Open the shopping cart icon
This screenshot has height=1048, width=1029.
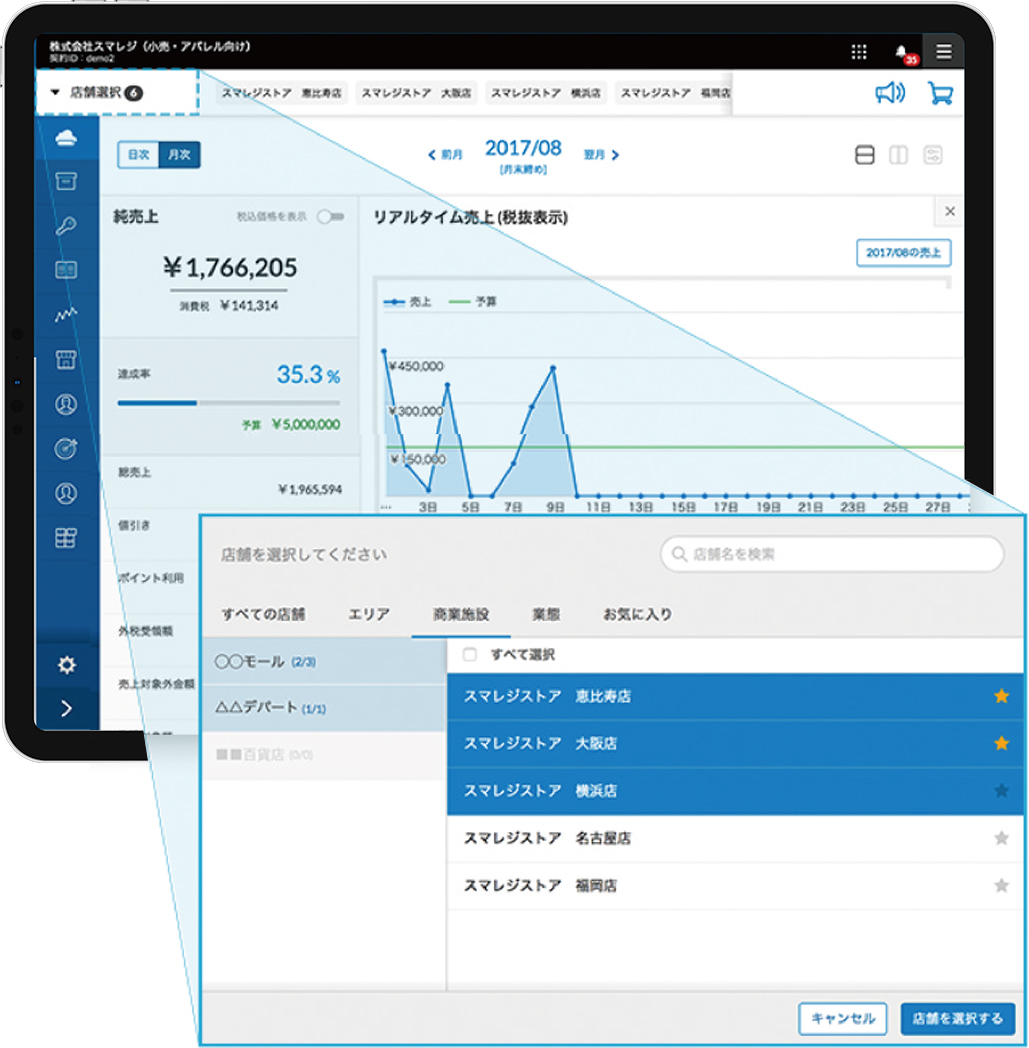pyautogui.click(x=940, y=93)
